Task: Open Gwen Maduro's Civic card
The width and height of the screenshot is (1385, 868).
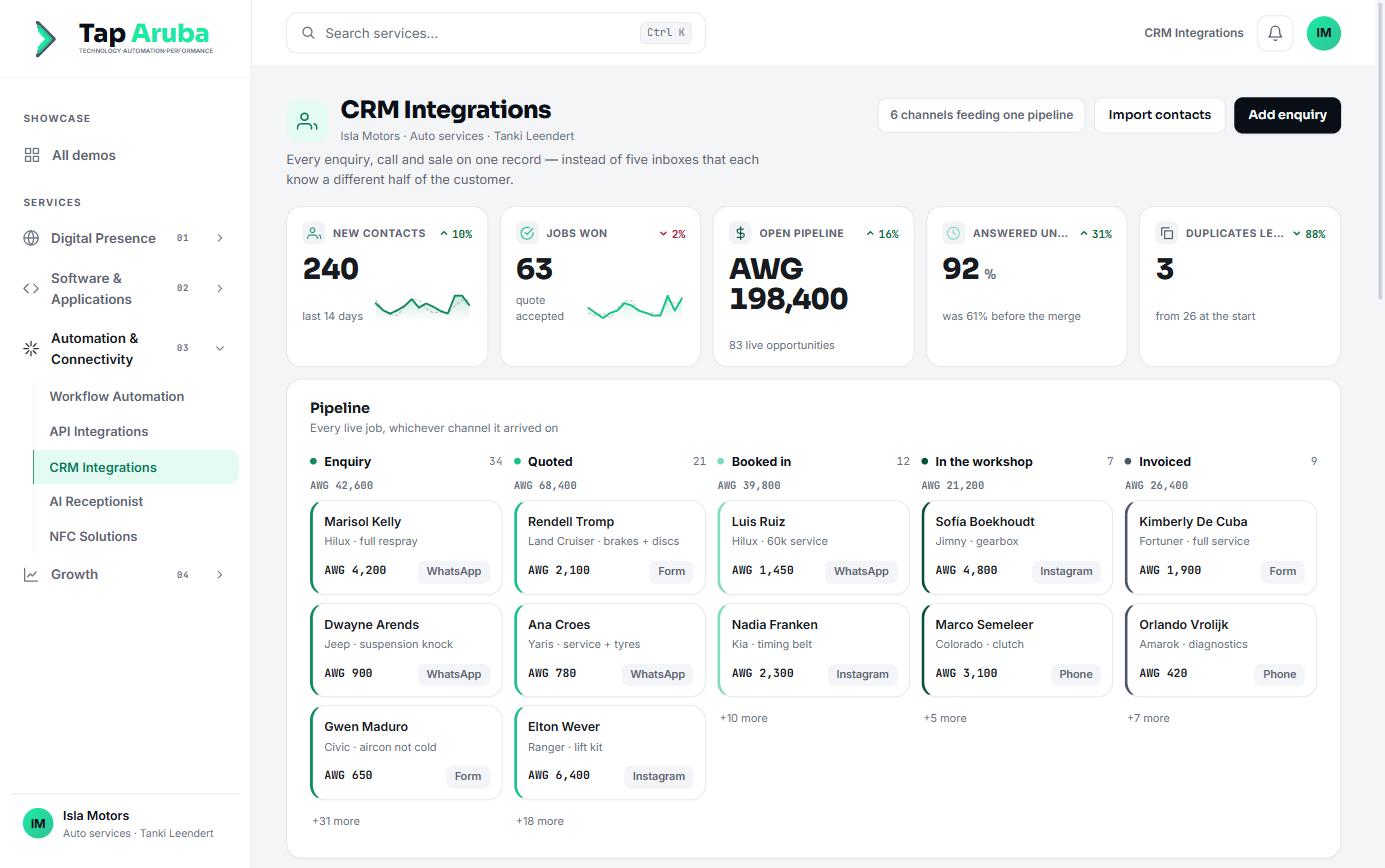Action: [406, 752]
